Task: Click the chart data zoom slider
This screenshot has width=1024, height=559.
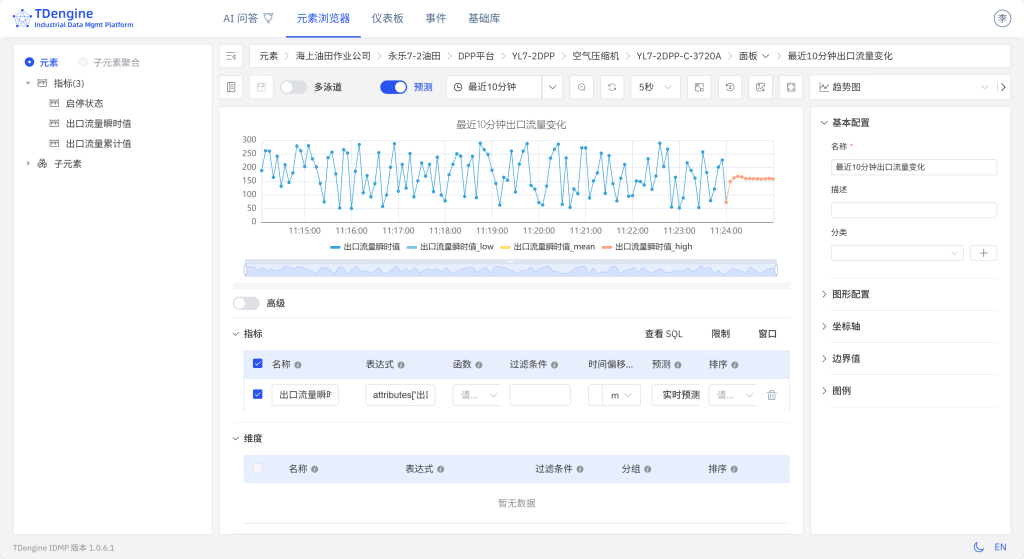Action: click(x=511, y=269)
